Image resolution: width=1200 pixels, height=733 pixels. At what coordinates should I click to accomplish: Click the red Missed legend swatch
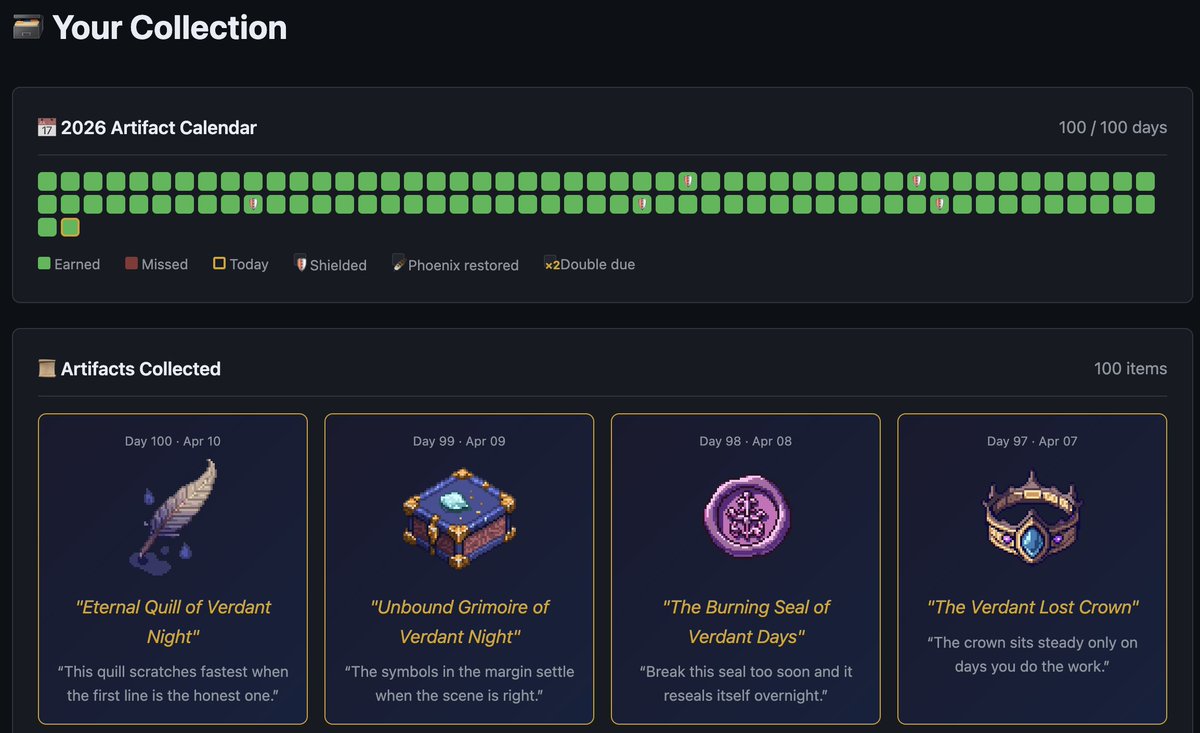pyautogui.click(x=131, y=264)
